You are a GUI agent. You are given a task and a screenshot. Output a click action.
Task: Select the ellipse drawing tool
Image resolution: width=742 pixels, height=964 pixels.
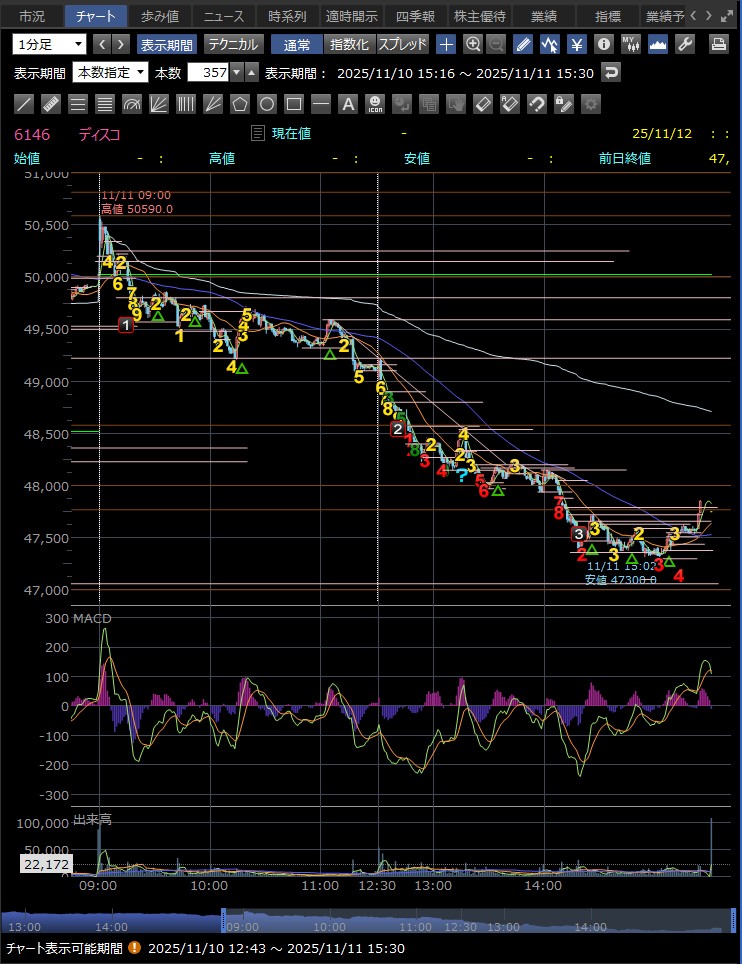tap(267, 104)
